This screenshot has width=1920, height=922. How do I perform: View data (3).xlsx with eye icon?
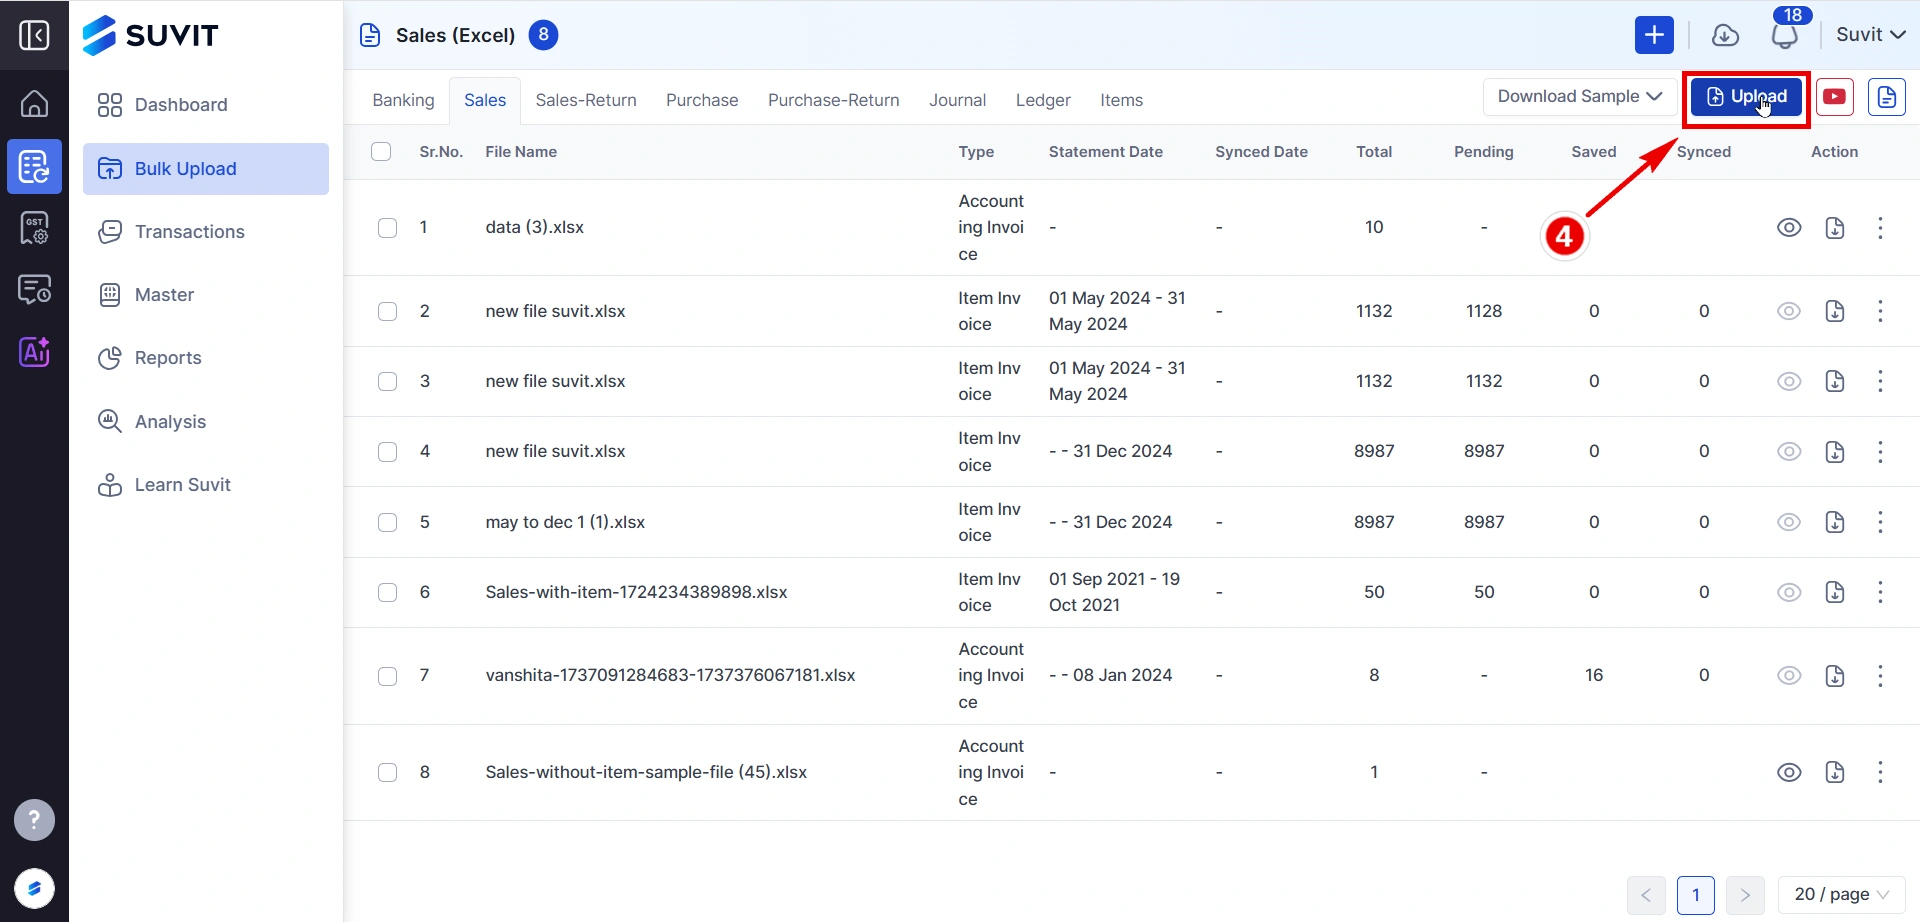coord(1789,228)
